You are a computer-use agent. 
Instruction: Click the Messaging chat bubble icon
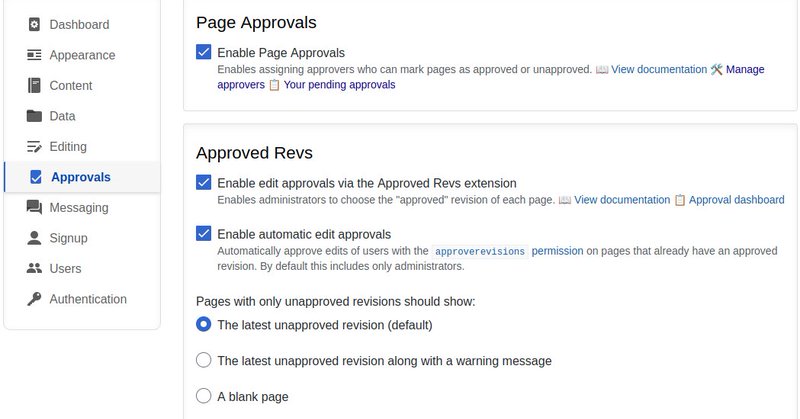(34, 207)
